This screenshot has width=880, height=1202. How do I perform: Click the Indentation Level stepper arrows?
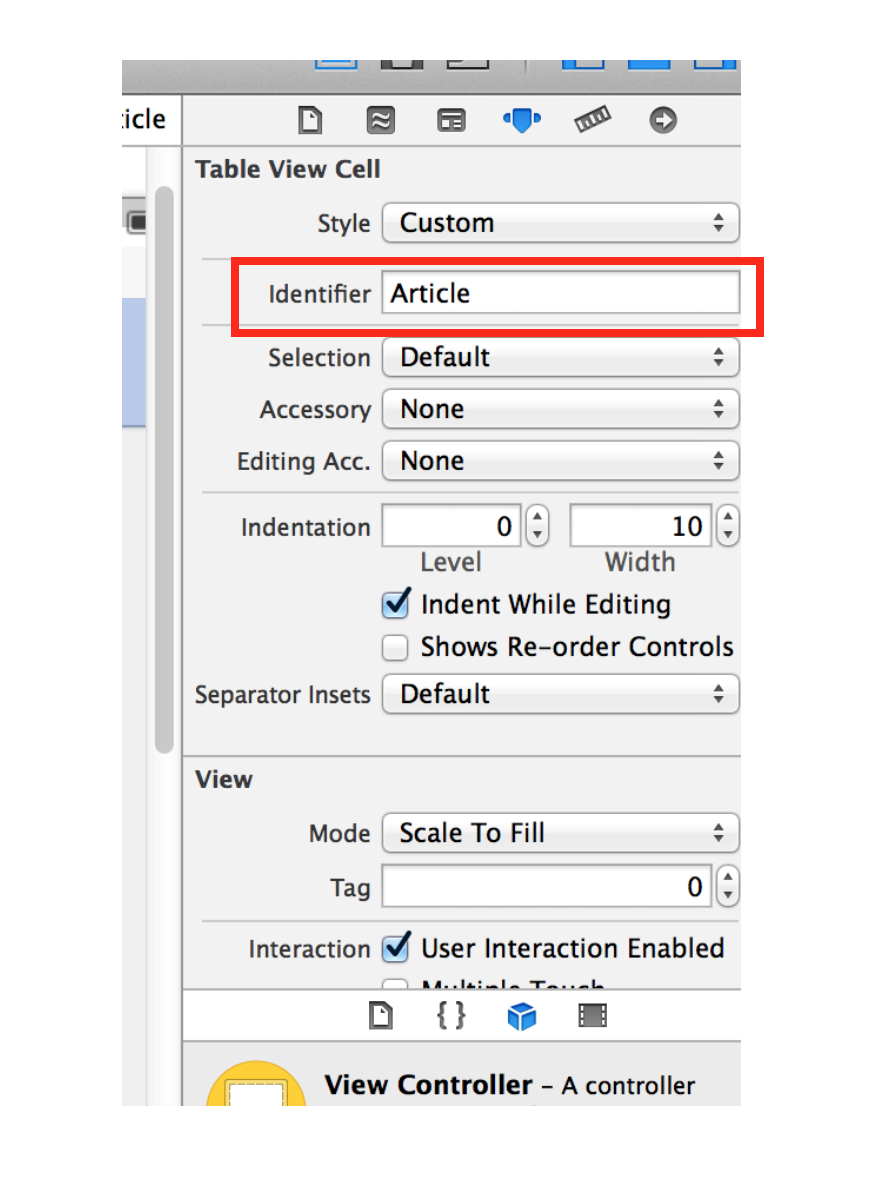tap(537, 526)
